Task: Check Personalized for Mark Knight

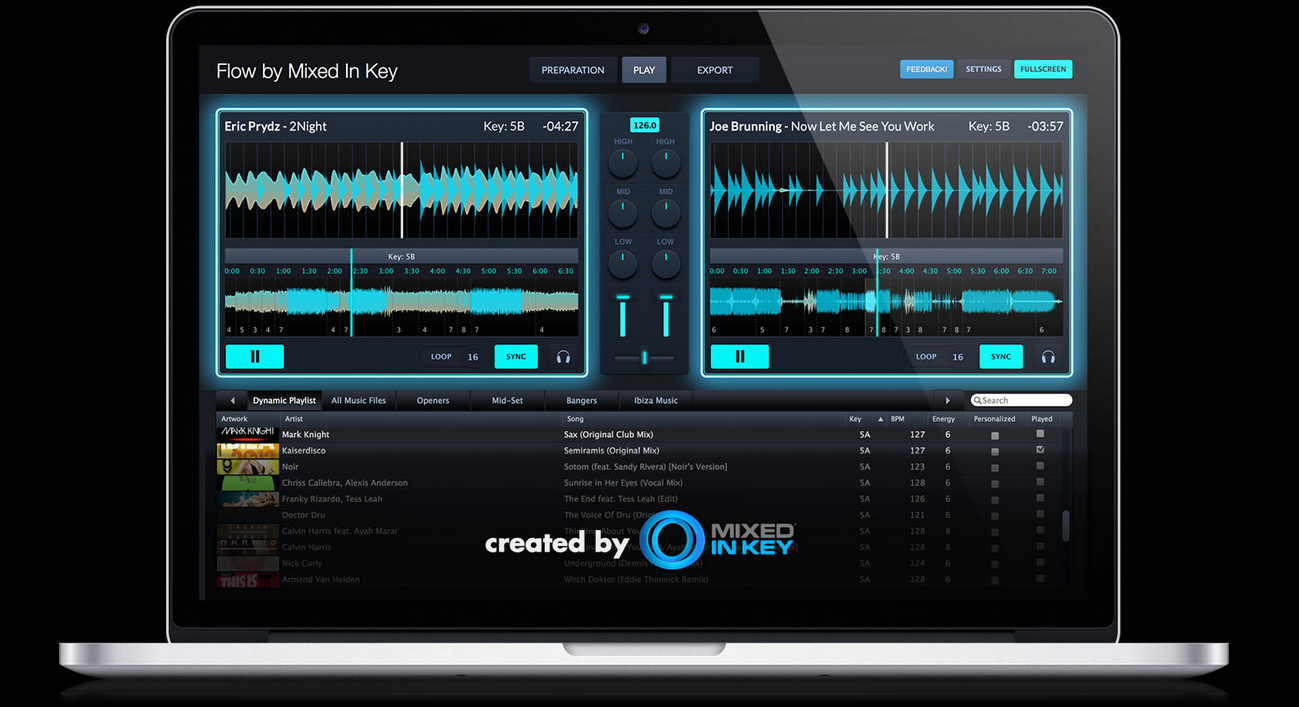Action: pyautogui.click(x=994, y=436)
